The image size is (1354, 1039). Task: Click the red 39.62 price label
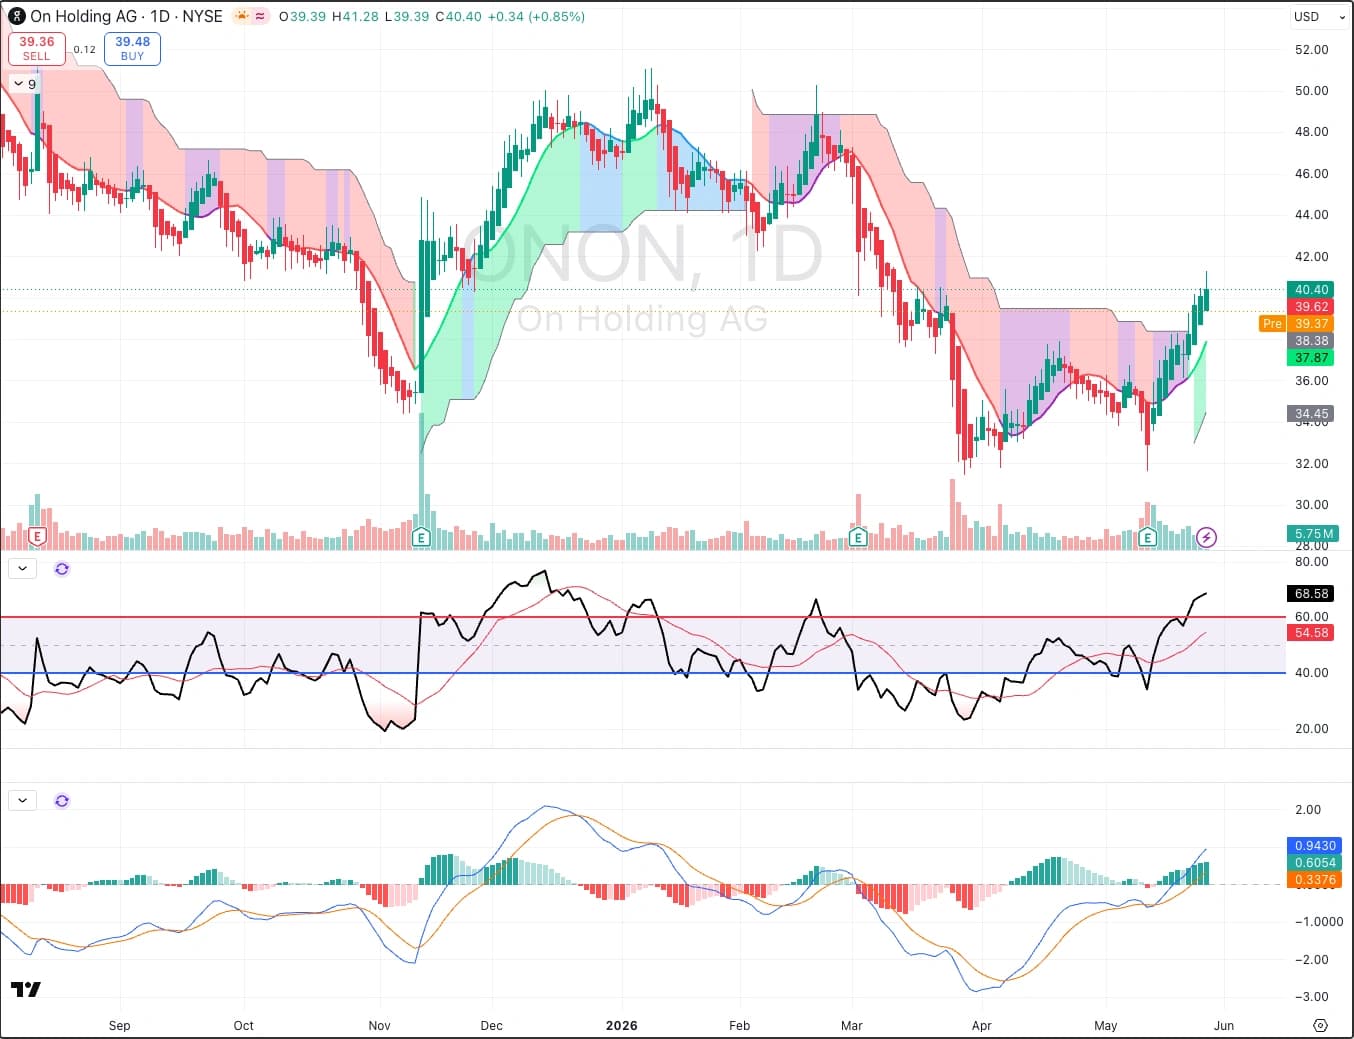pyautogui.click(x=1311, y=307)
